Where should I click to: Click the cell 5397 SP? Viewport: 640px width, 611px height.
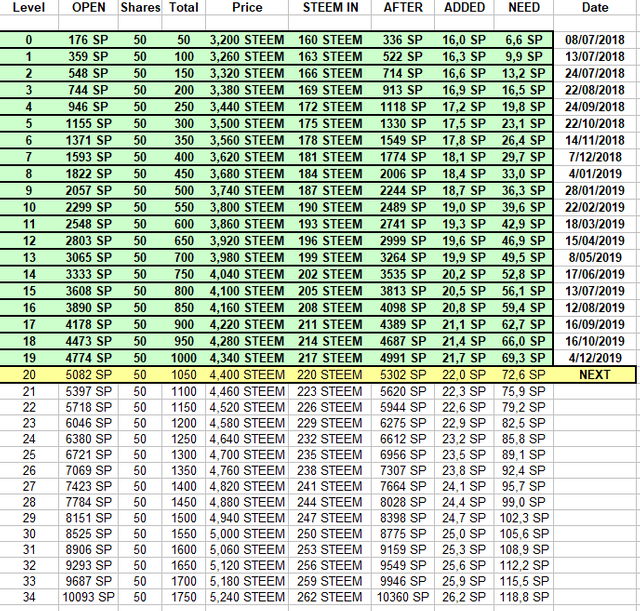click(x=89, y=392)
